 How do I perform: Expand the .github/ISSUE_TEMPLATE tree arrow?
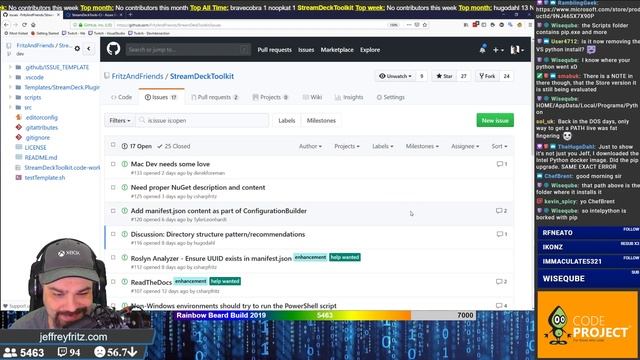[10, 67]
